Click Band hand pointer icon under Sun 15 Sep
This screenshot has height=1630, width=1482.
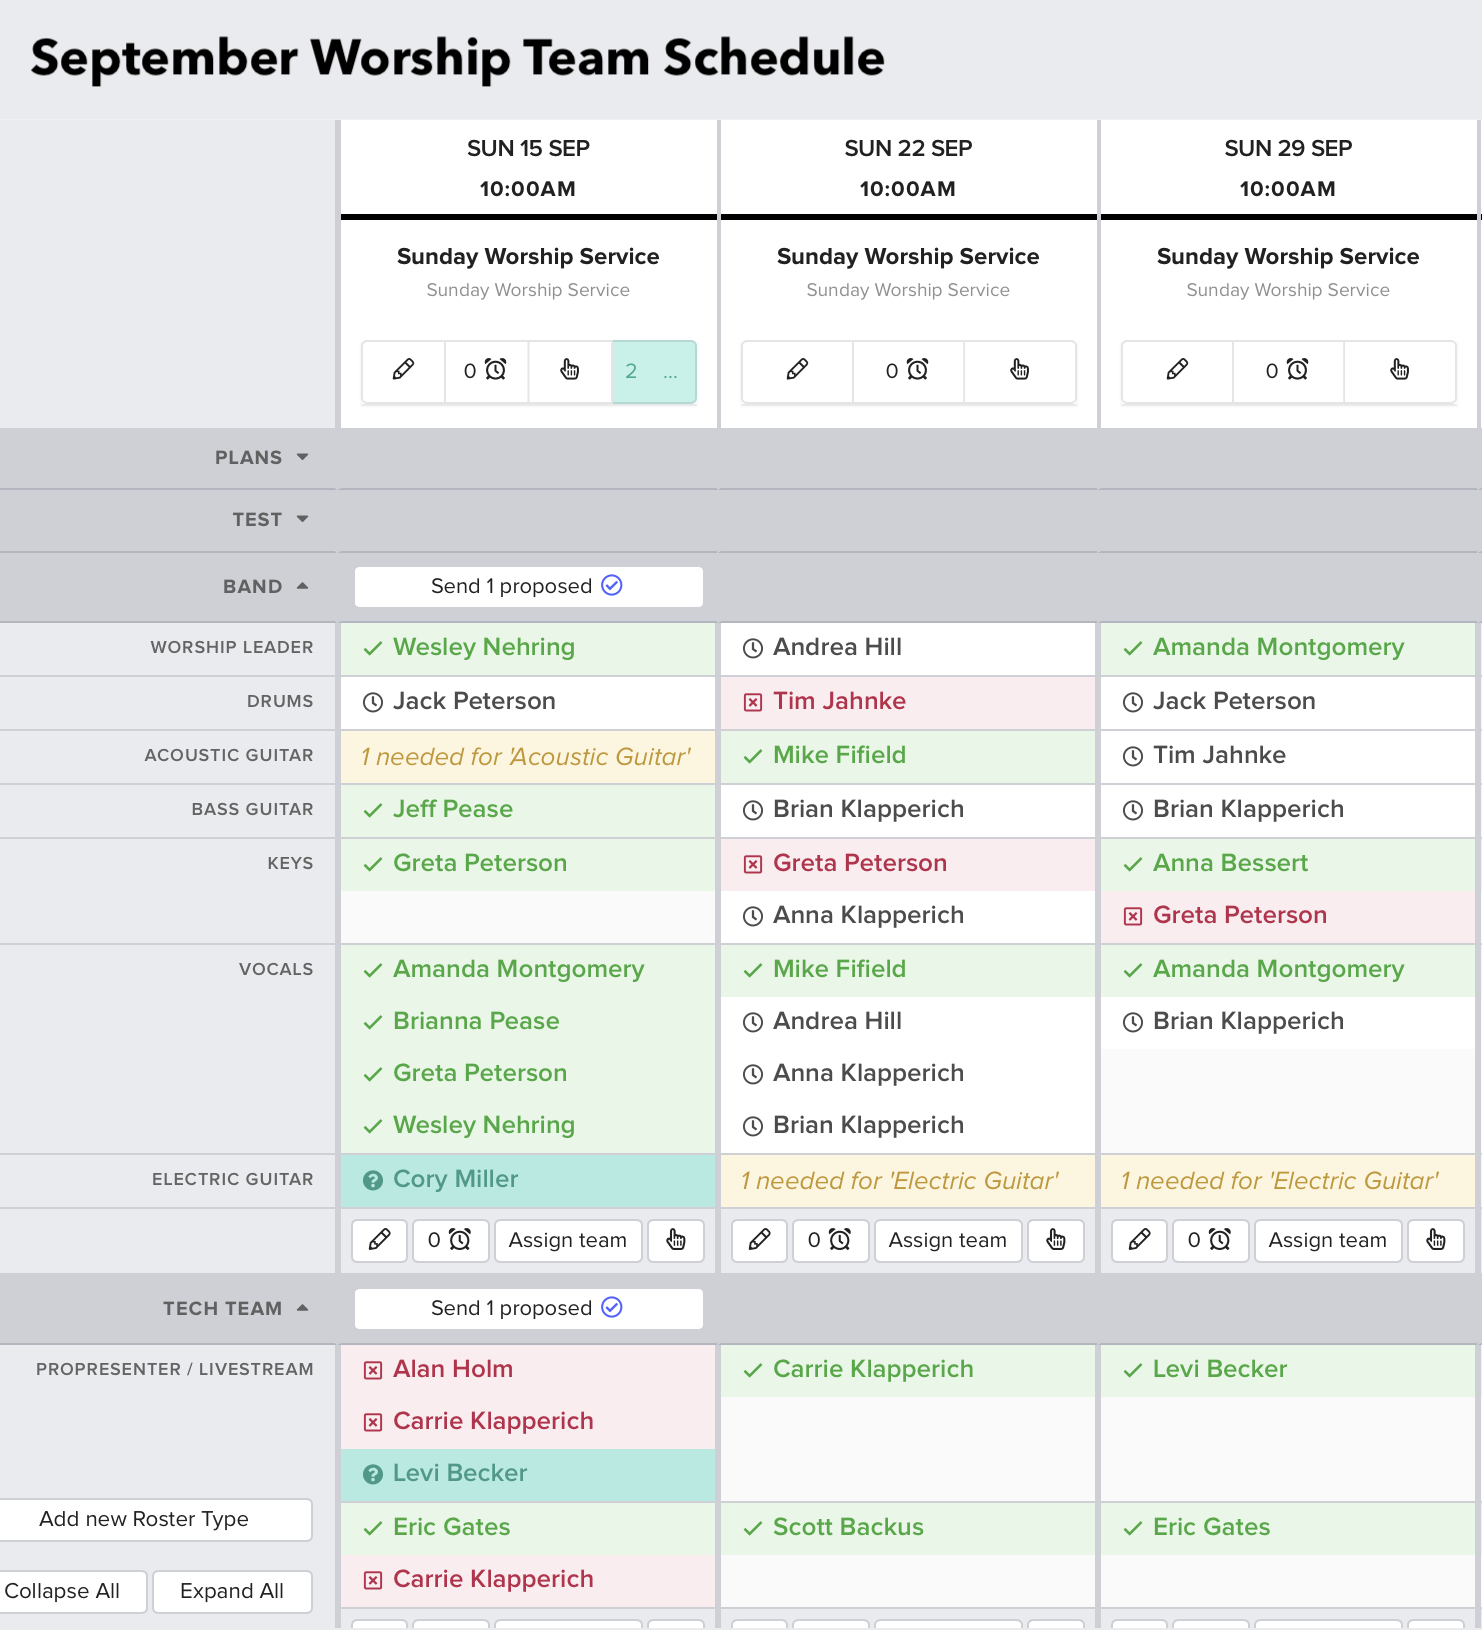(x=676, y=1240)
